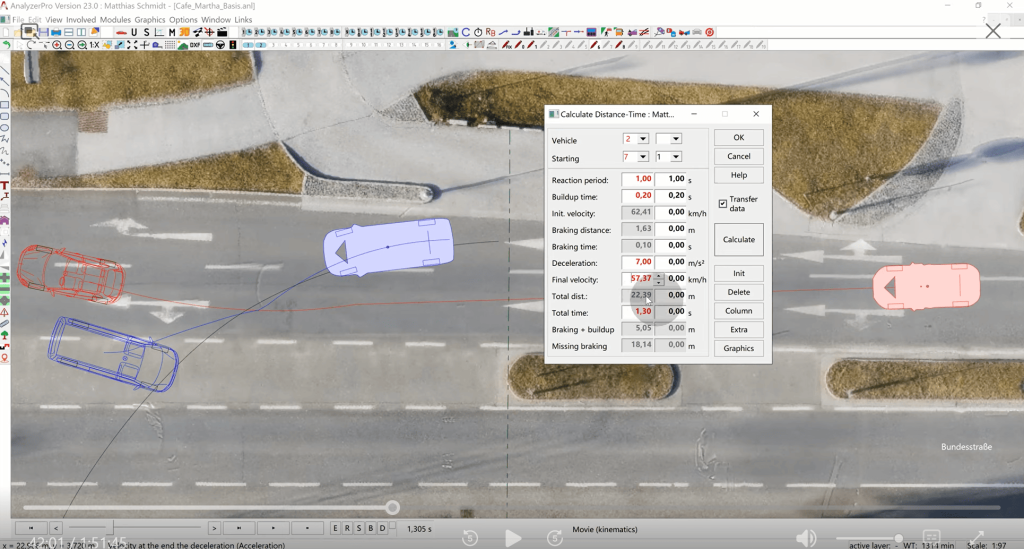Click the Init button in dialog
This screenshot has height=549, width=1024.
(x=738, y=273)
